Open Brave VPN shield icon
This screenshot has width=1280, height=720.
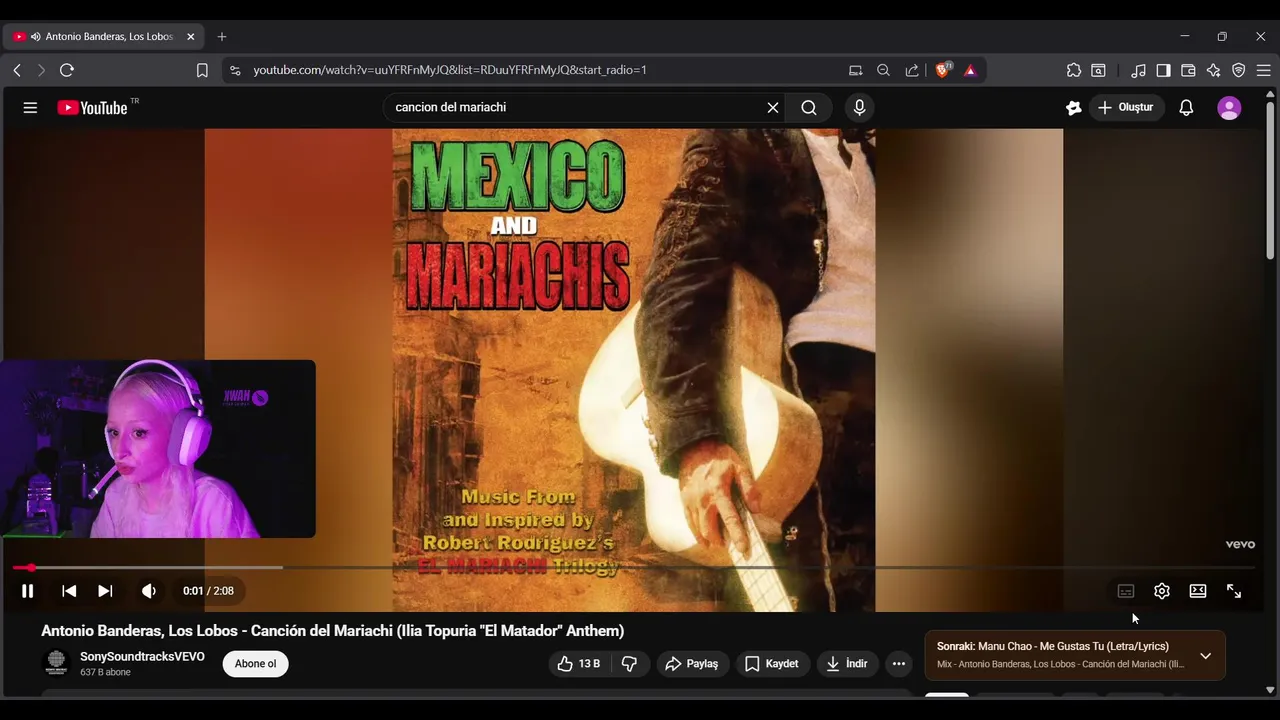(1238, 70)
